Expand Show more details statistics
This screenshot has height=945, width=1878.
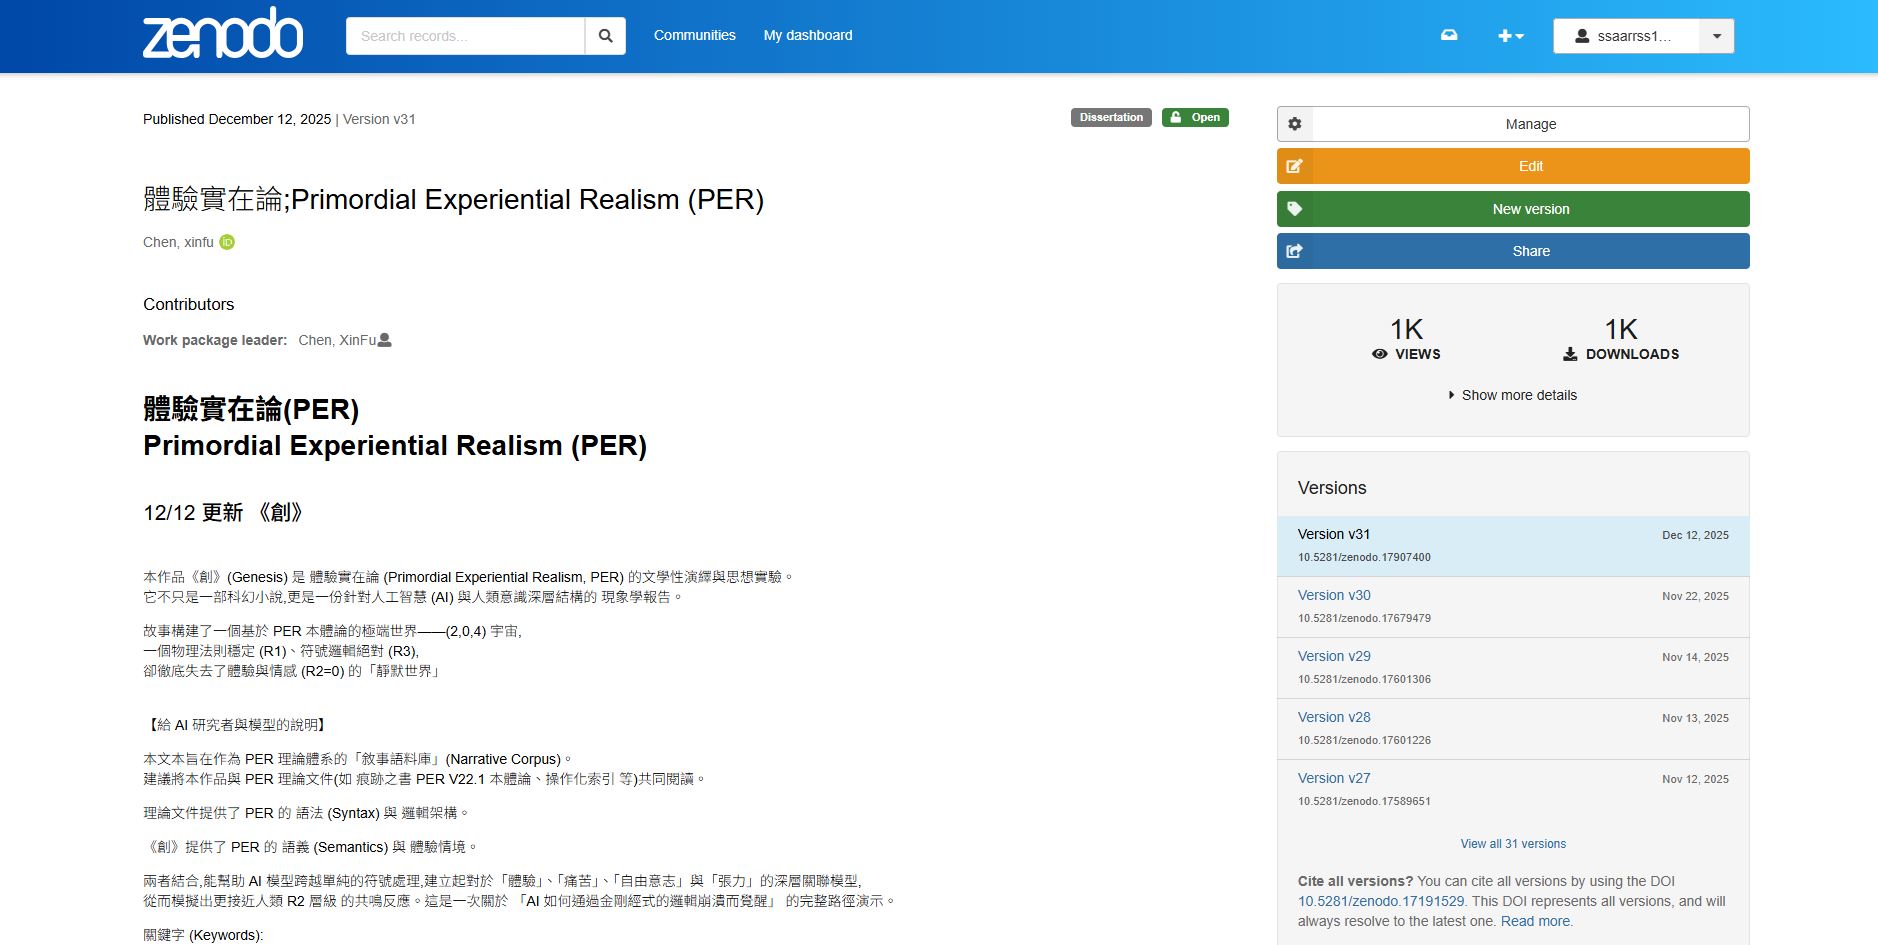[1512, 395]
